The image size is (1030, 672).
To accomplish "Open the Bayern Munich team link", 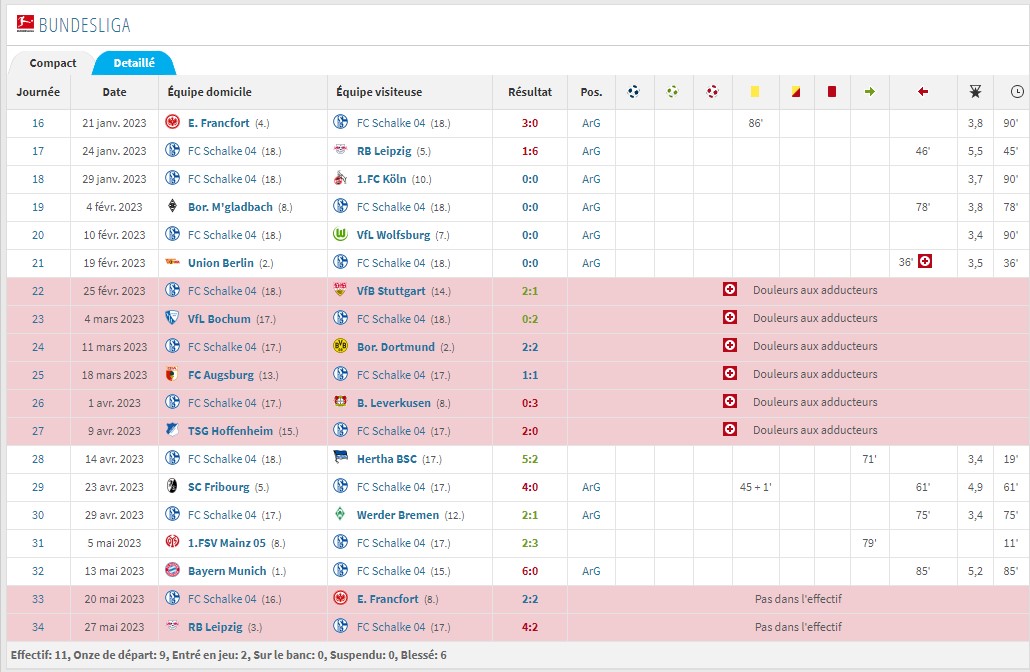I will point(227,571).
